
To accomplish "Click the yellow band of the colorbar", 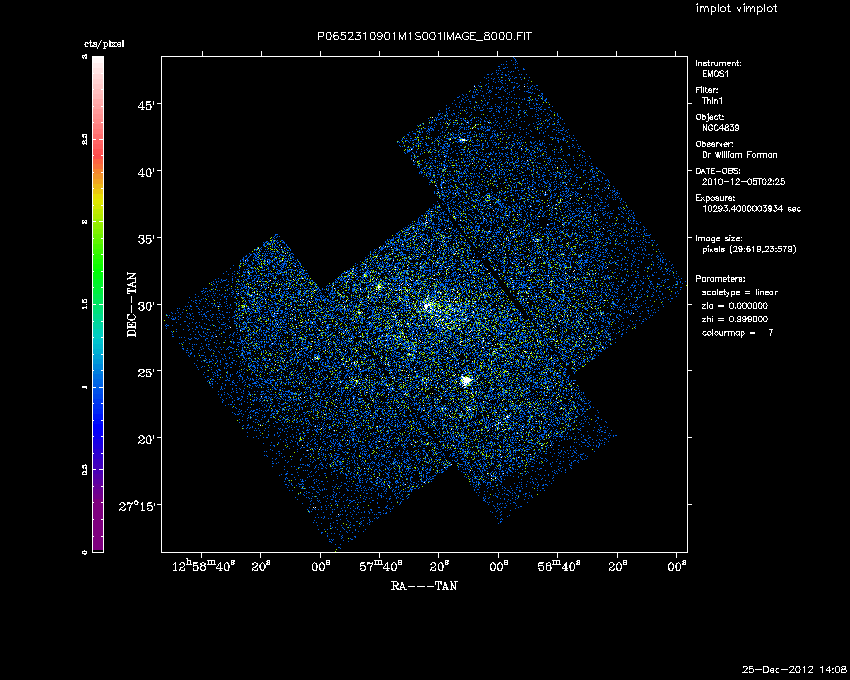I will pos(98,200).
